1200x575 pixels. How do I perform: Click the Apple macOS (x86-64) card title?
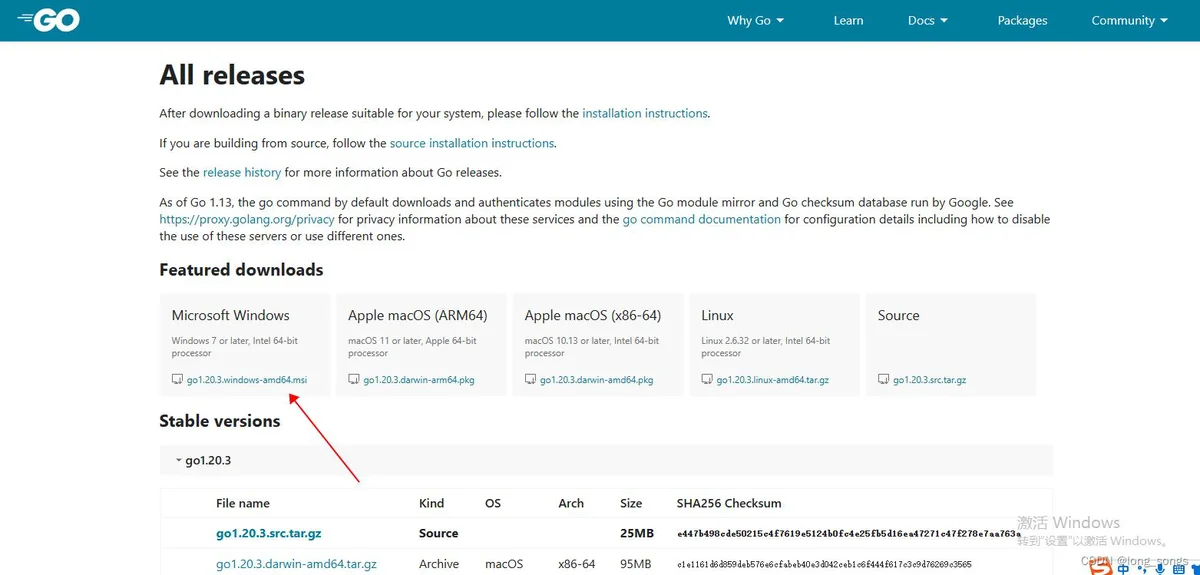593,315
